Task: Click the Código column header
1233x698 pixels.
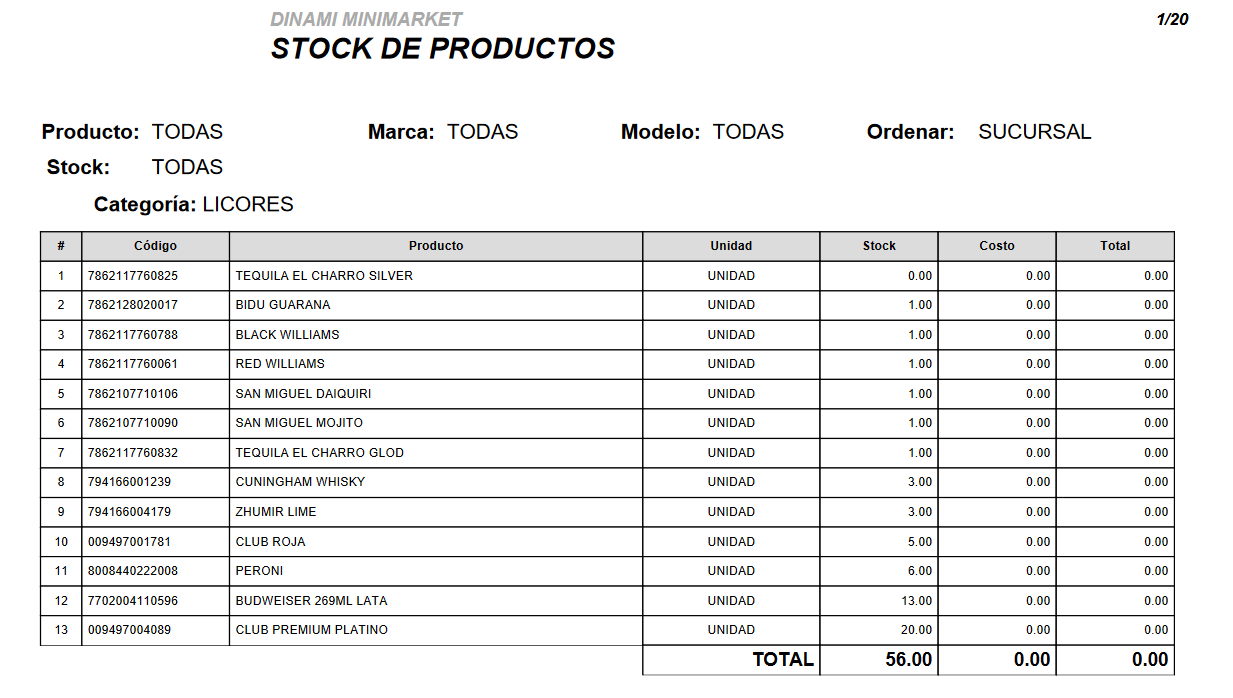Action: 155,246
